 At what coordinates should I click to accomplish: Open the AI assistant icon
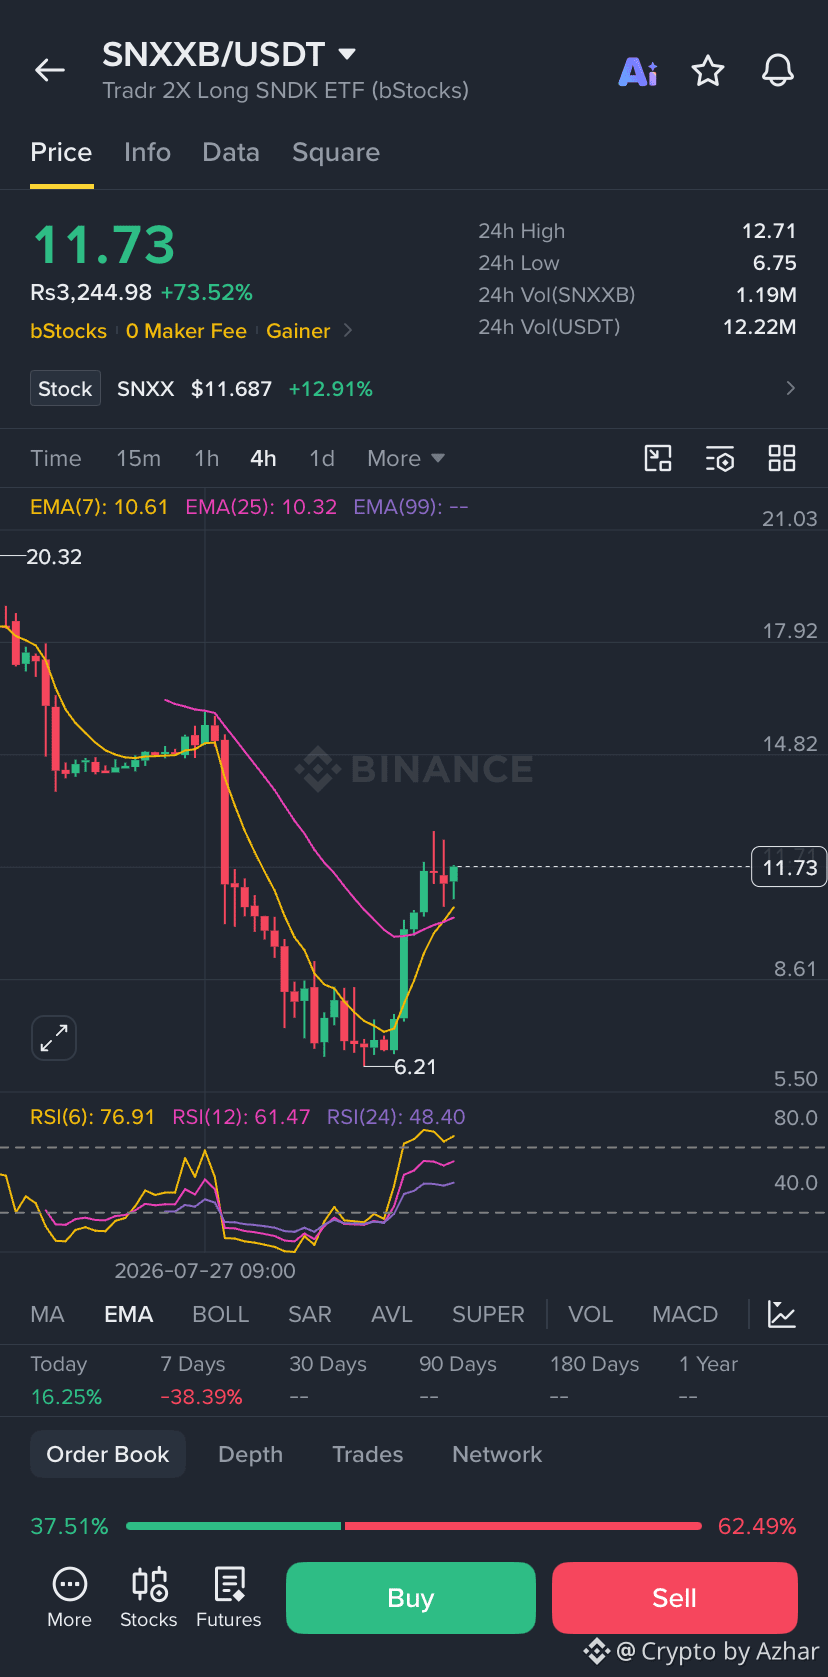pyautogui.click(x=638, y=71)
